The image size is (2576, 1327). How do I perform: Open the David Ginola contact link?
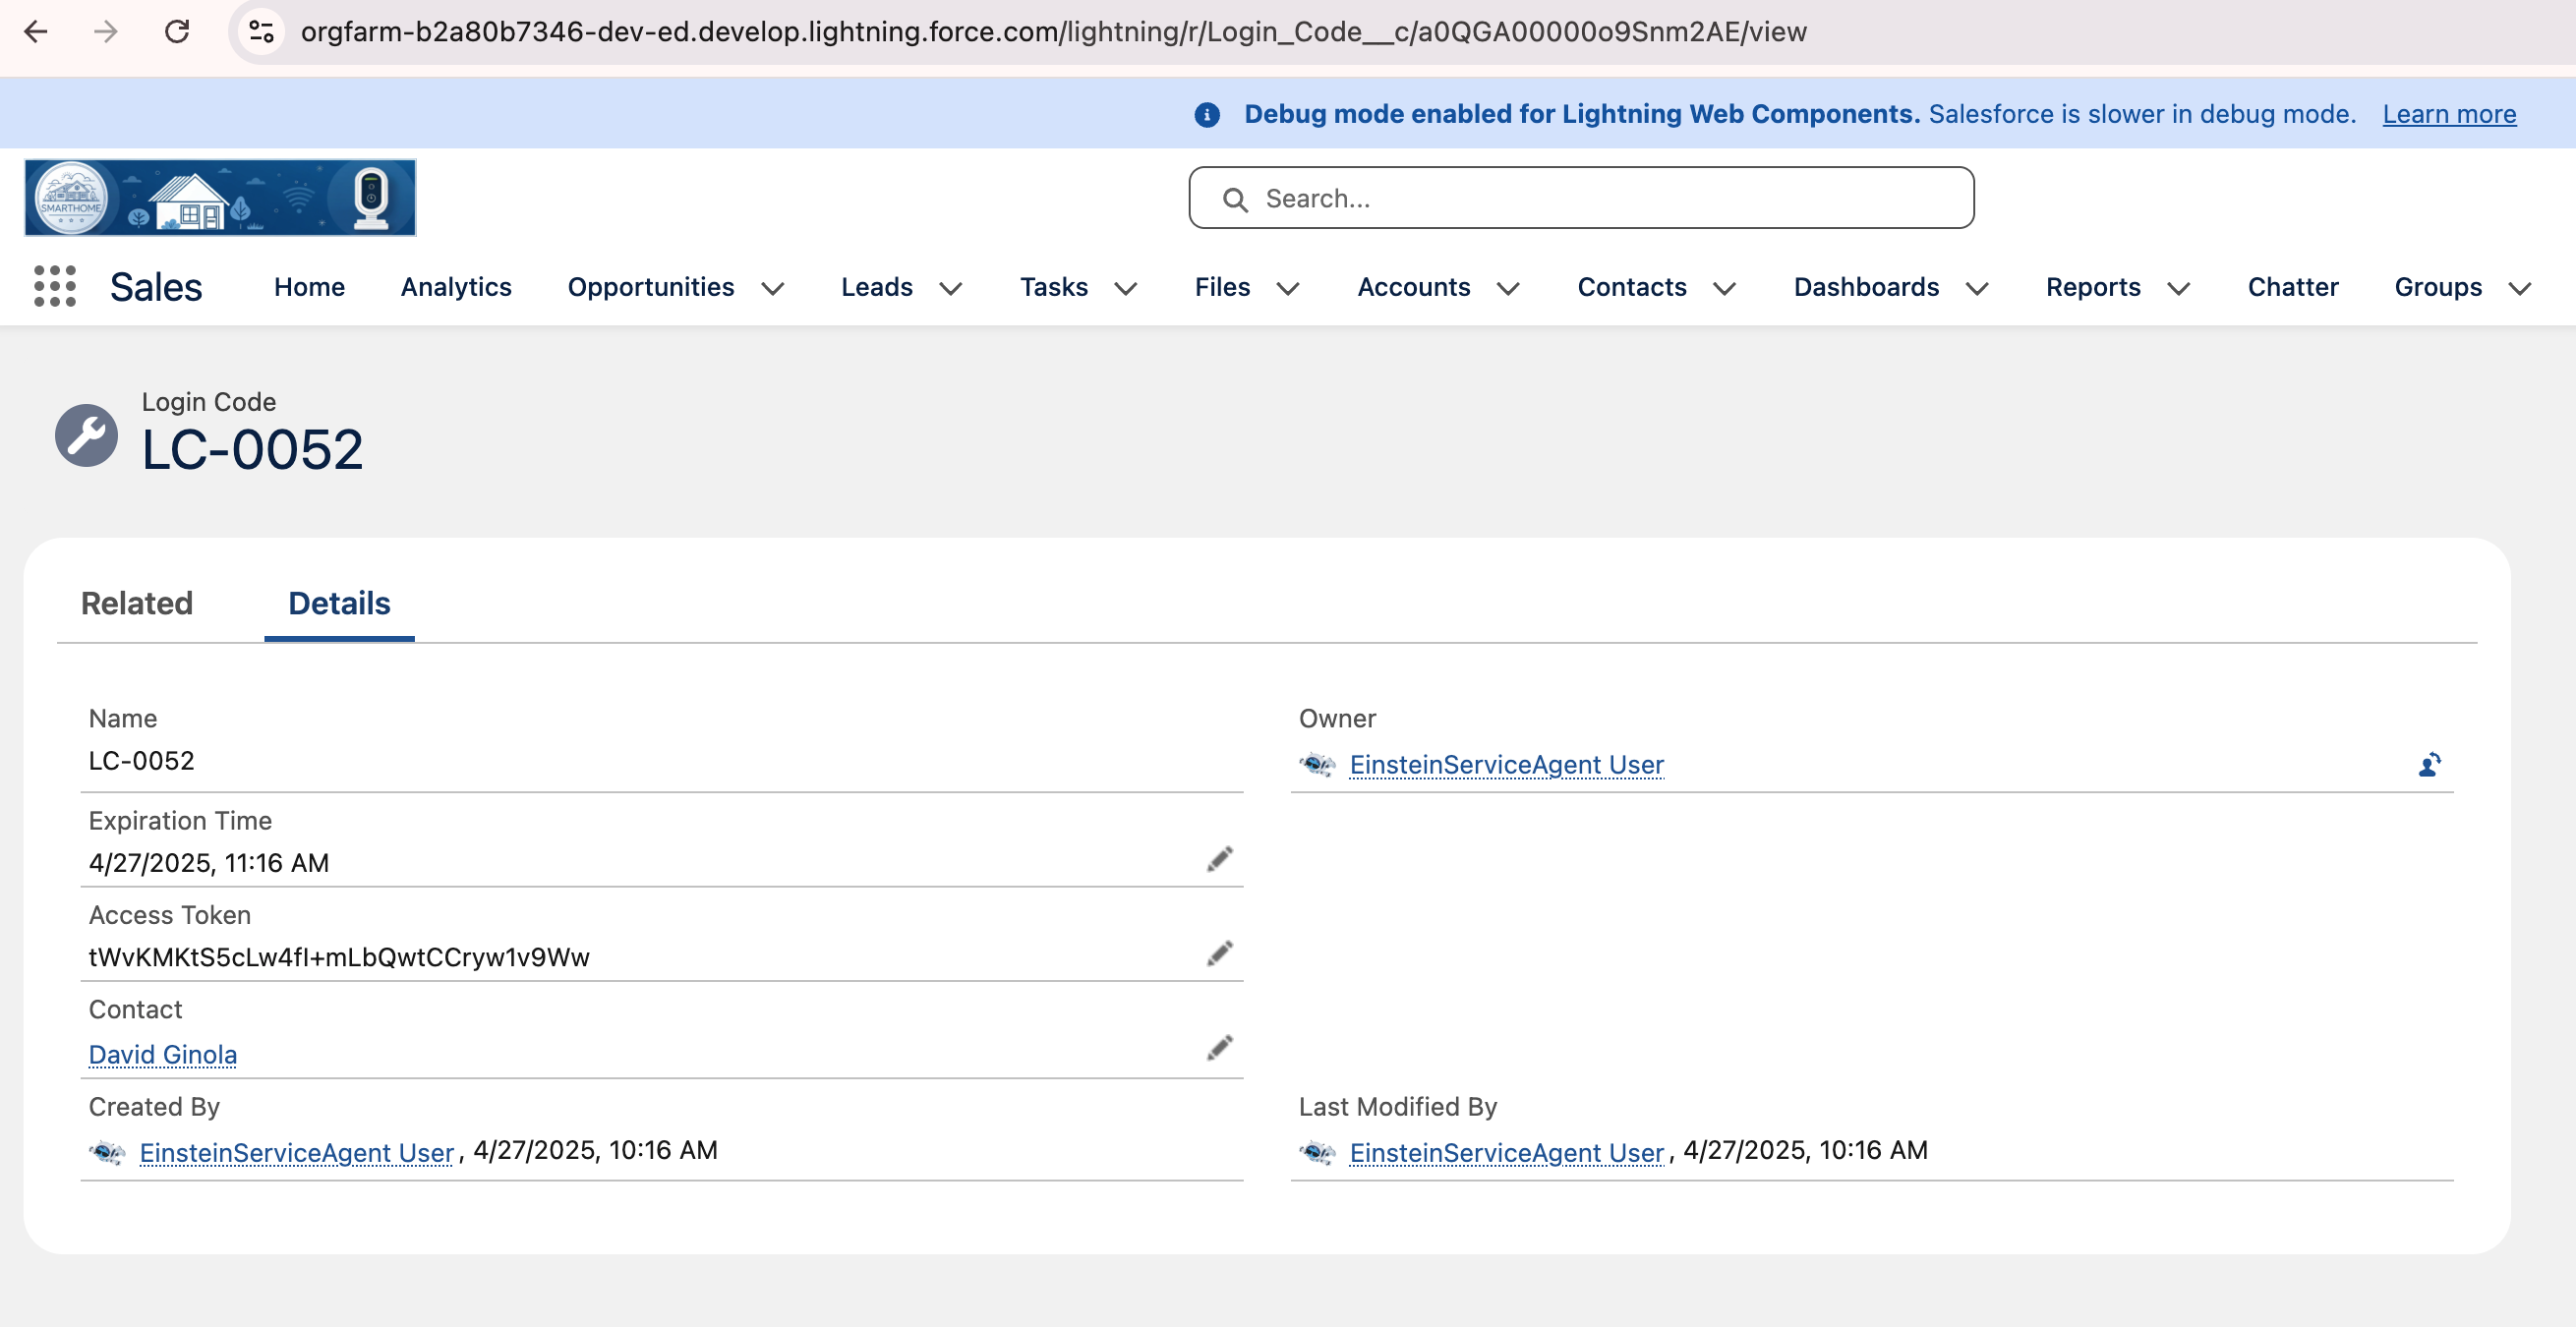pos(163,1055)
